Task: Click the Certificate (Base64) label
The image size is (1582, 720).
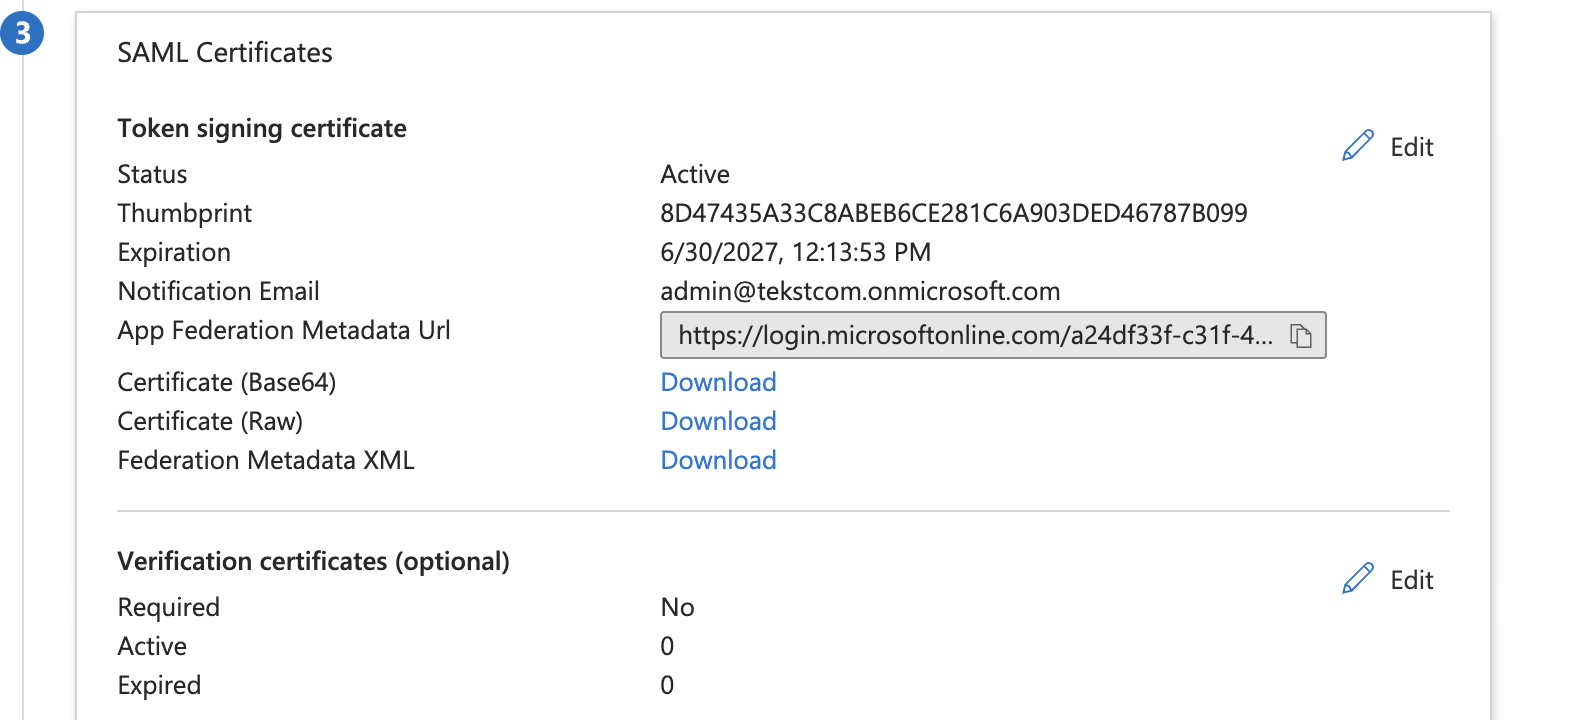Action: pos(226,382)
